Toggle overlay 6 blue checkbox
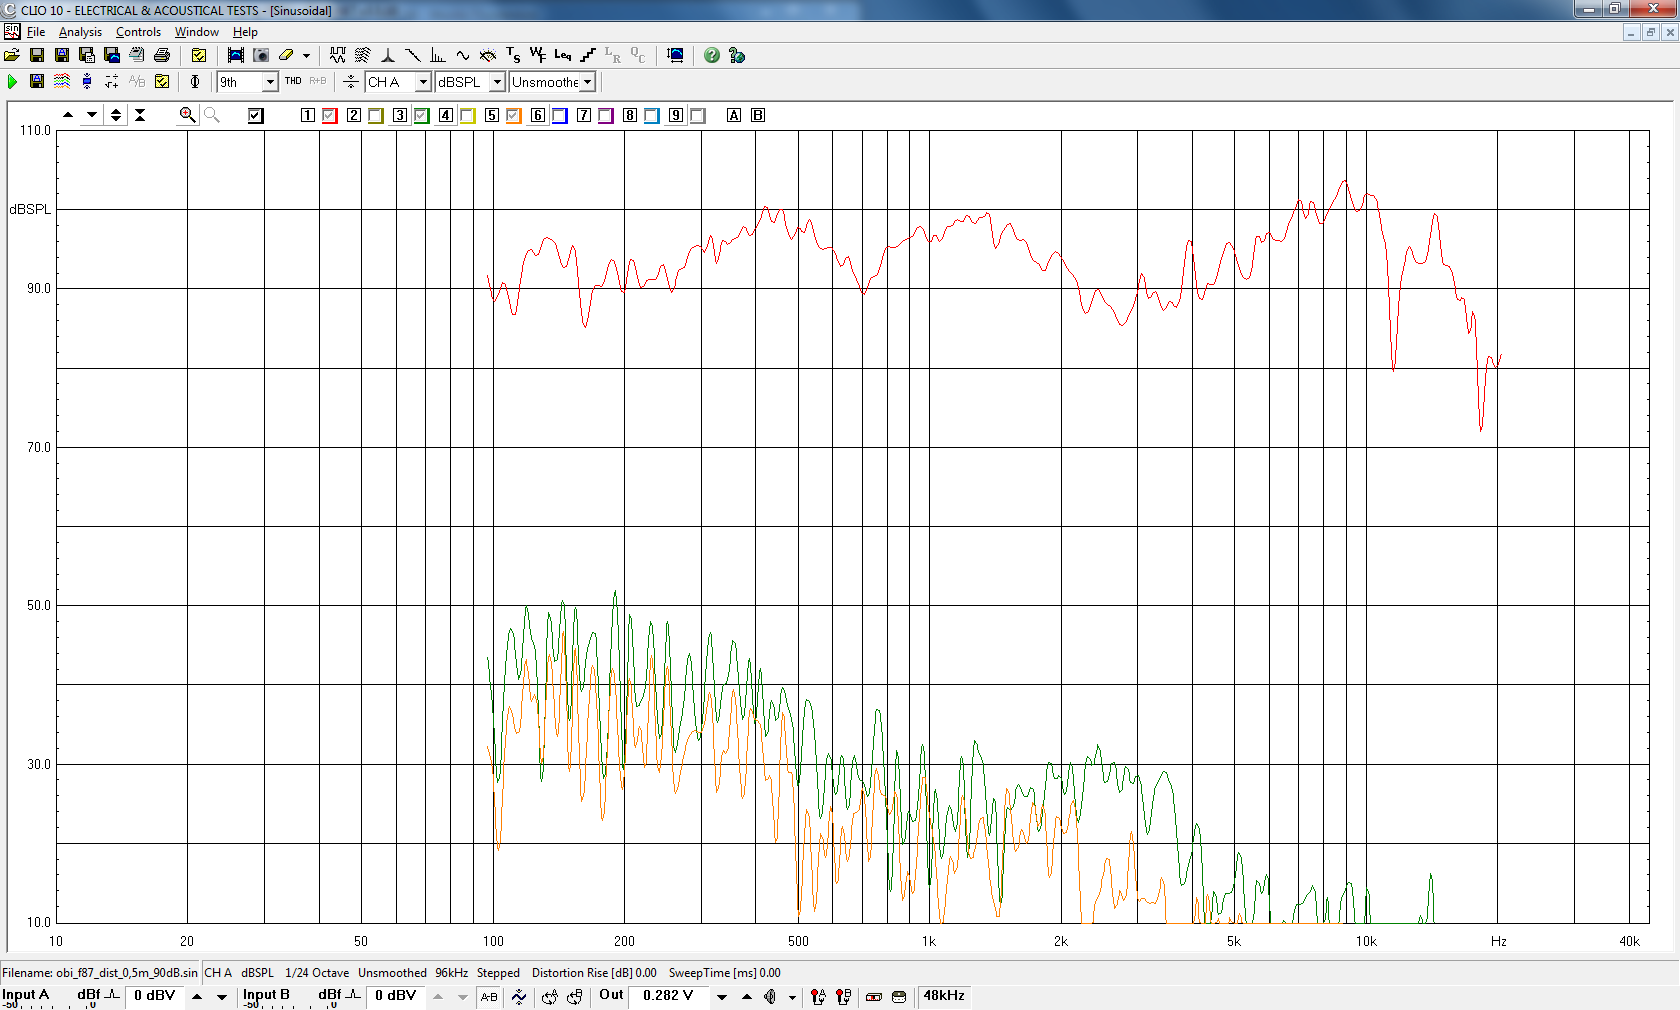 [560, 116]
